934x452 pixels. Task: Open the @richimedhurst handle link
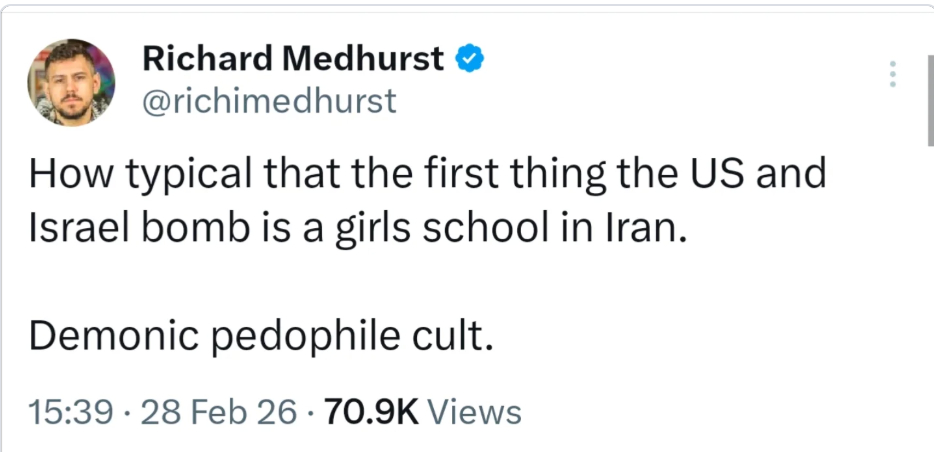pos(270,100)
